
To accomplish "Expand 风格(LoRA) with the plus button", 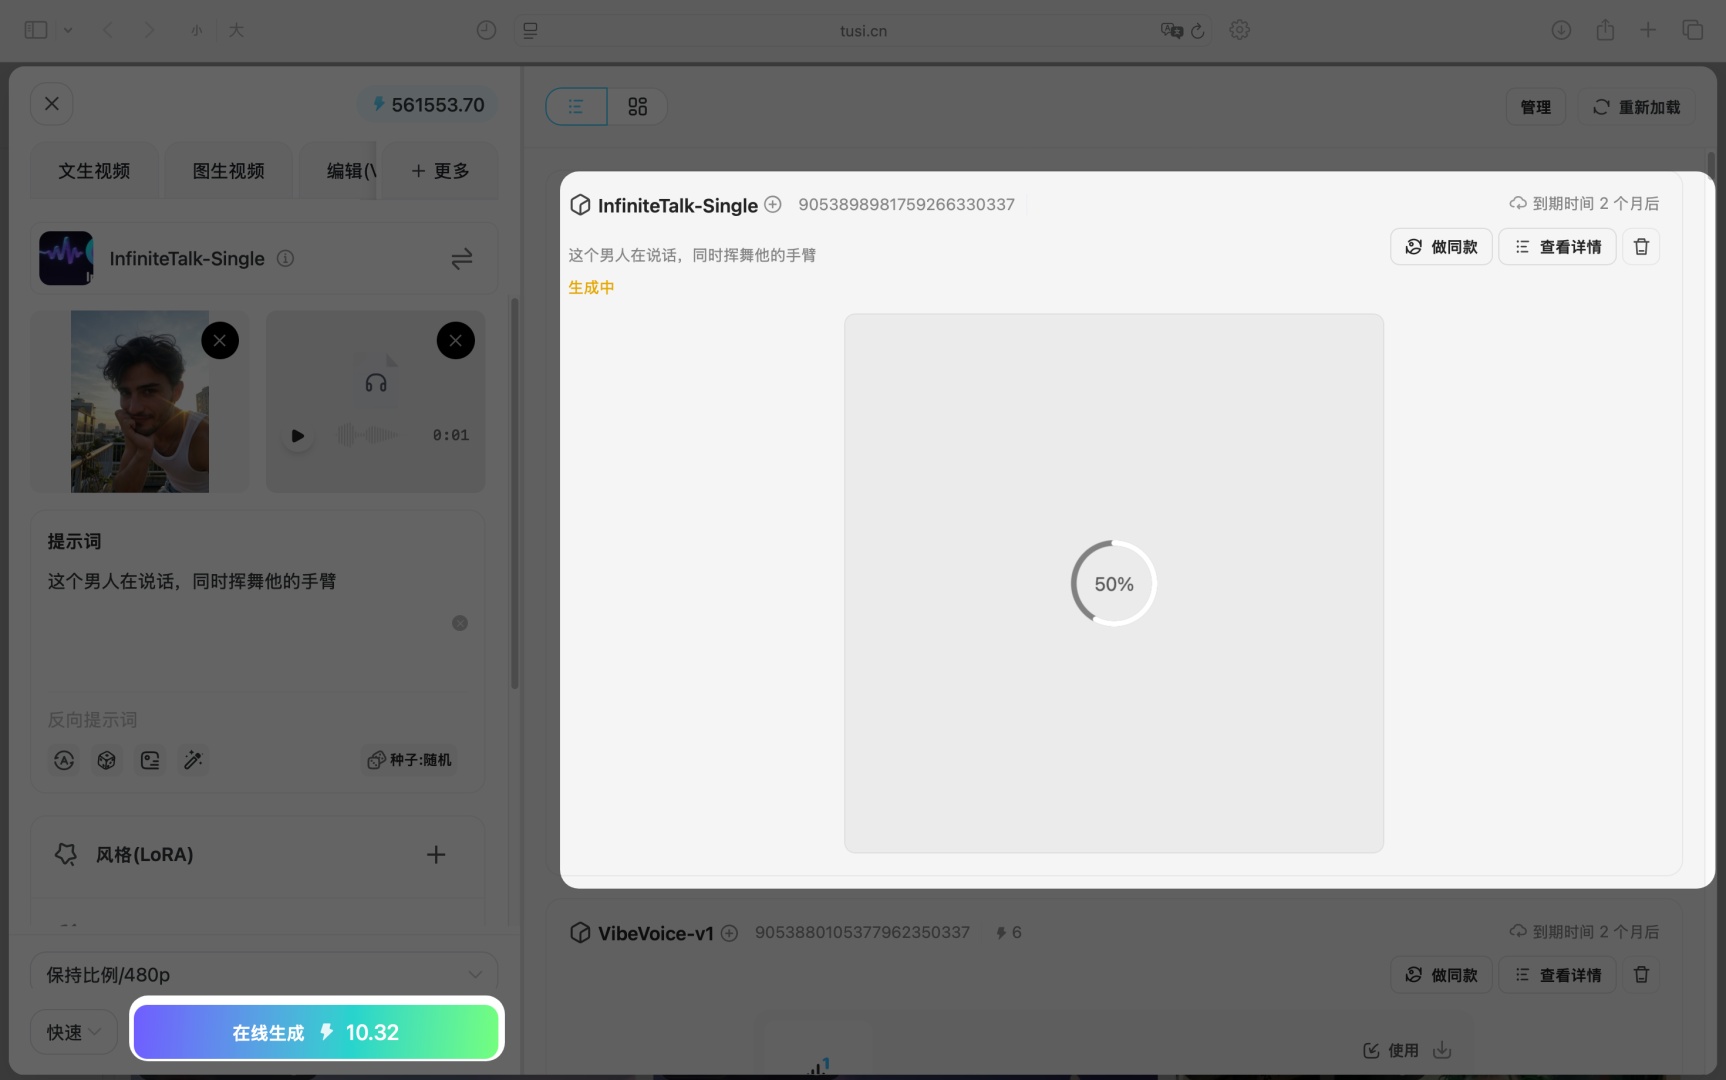I will tap(436, 855).
